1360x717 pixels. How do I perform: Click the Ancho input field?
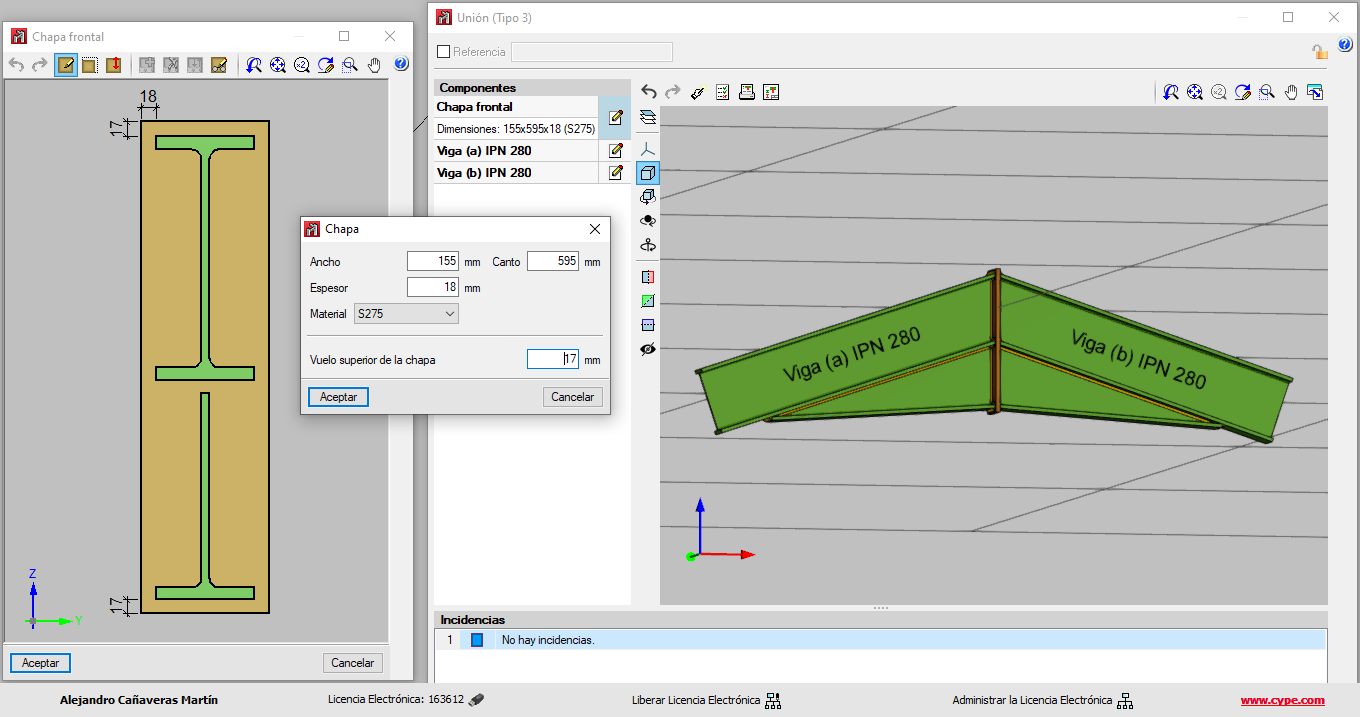point(432,262)
